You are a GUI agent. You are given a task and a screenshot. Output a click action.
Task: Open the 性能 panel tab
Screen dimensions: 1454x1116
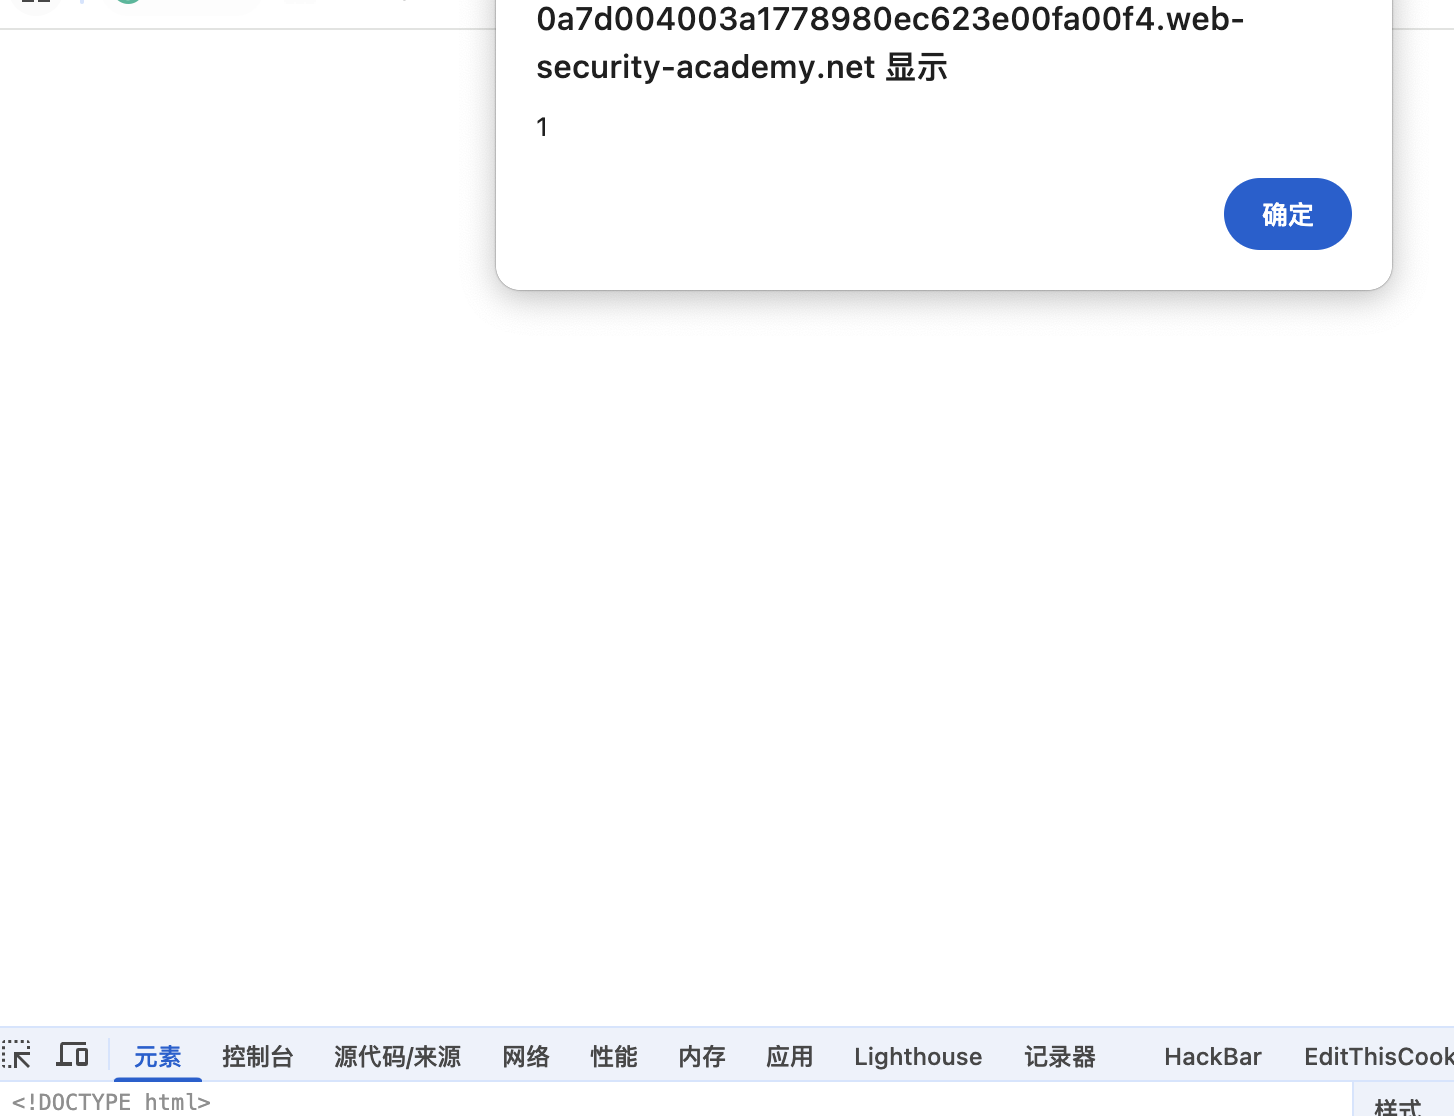click(x=614, y=1057)
